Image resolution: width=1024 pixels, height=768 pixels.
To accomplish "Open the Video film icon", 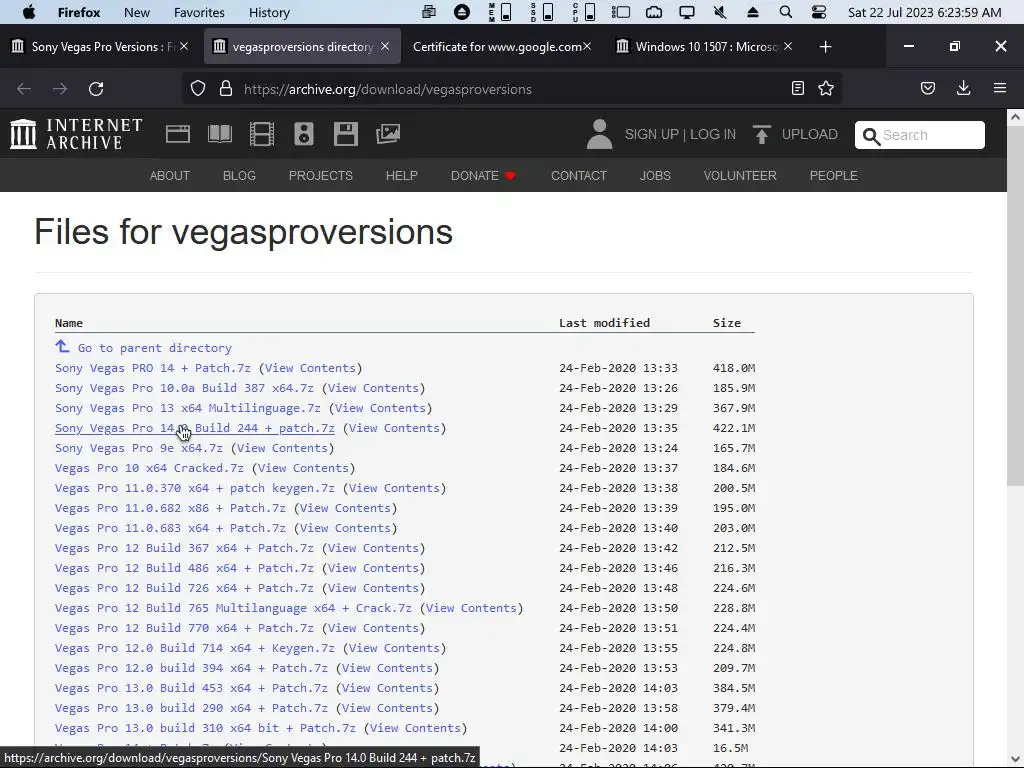I will (262, 134).
